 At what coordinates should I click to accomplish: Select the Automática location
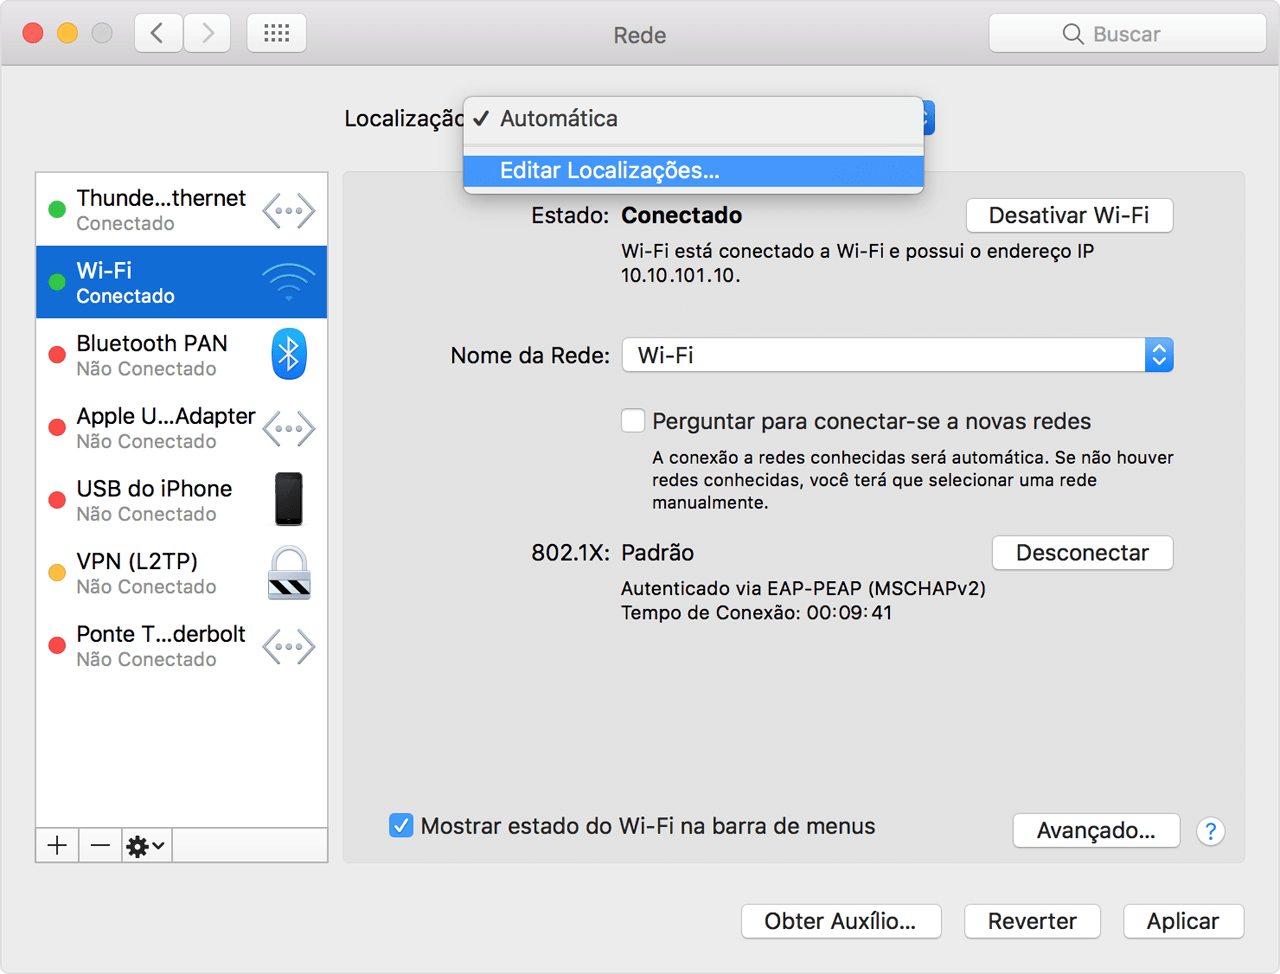[694, 118]
